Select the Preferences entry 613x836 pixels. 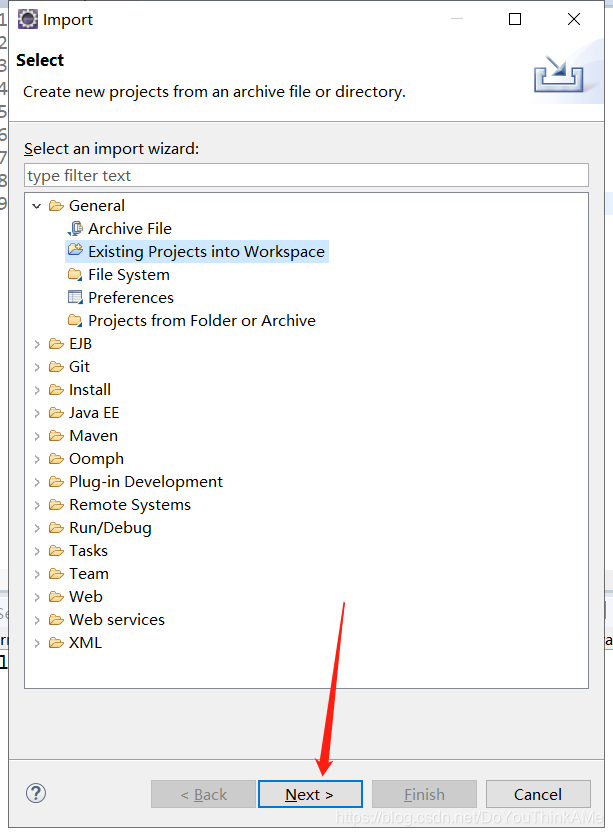tap(131, 298)
